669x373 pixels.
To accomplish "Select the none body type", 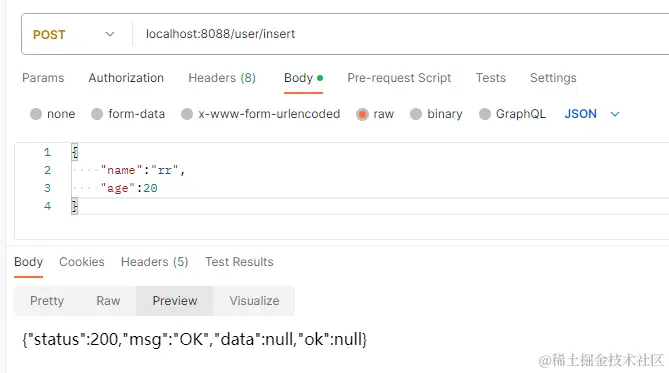I will click(x=52, y=114).
